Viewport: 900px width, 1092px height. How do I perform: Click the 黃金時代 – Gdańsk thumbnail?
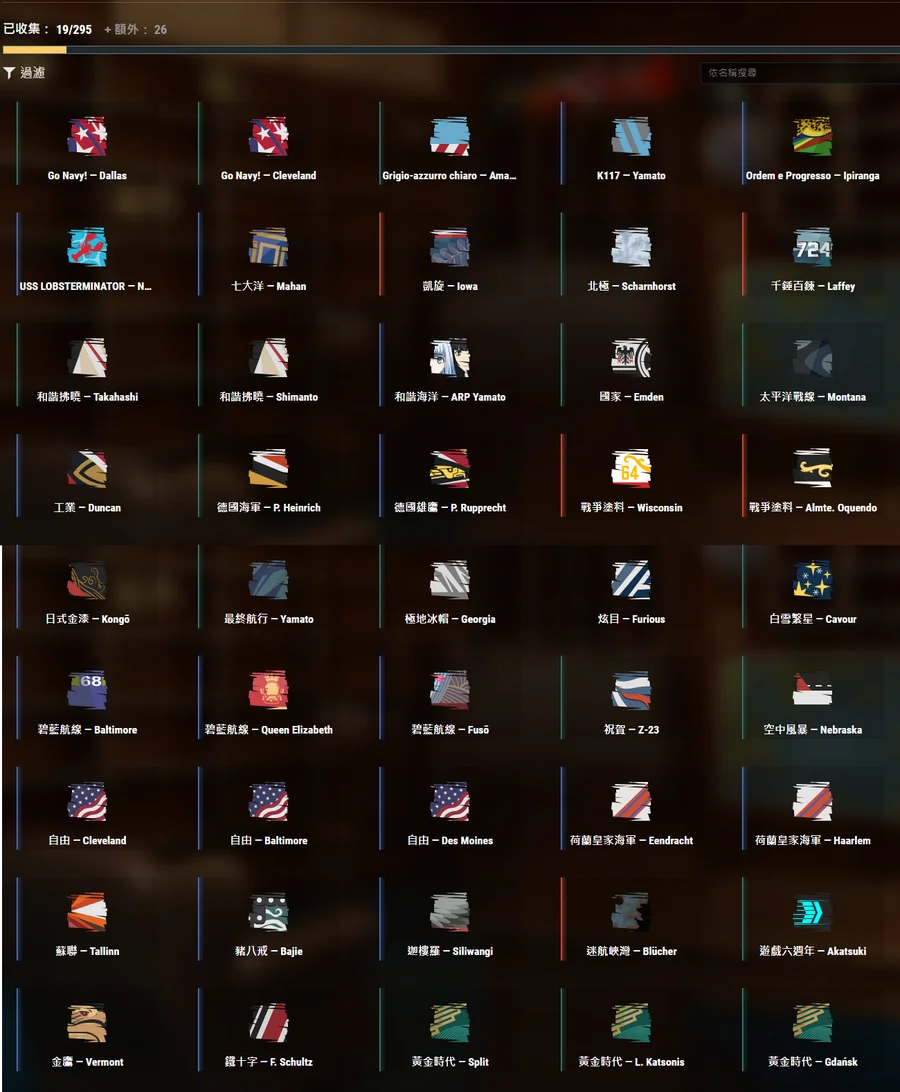(x=812, y=1023)
